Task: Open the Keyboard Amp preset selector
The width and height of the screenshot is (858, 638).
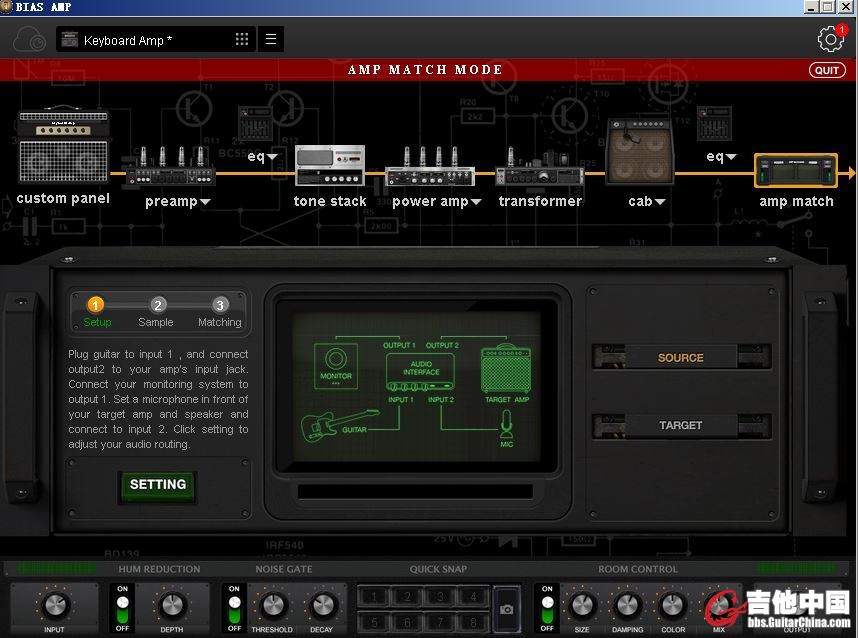Action: pos(155,39)
